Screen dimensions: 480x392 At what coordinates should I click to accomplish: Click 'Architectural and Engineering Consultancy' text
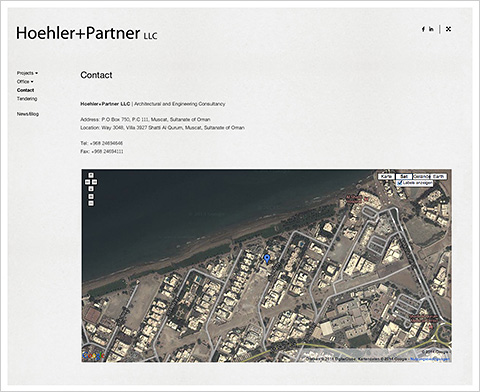point(180,104)
